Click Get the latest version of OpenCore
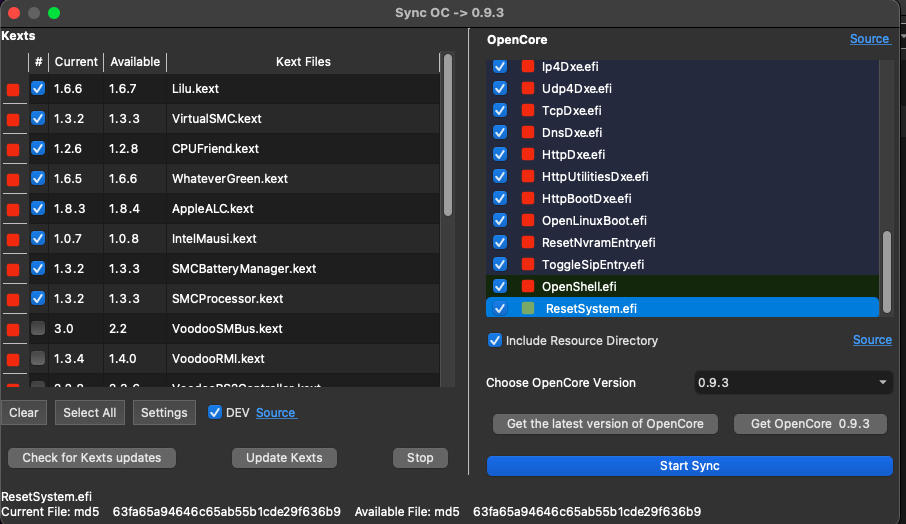 click(605, 423)
